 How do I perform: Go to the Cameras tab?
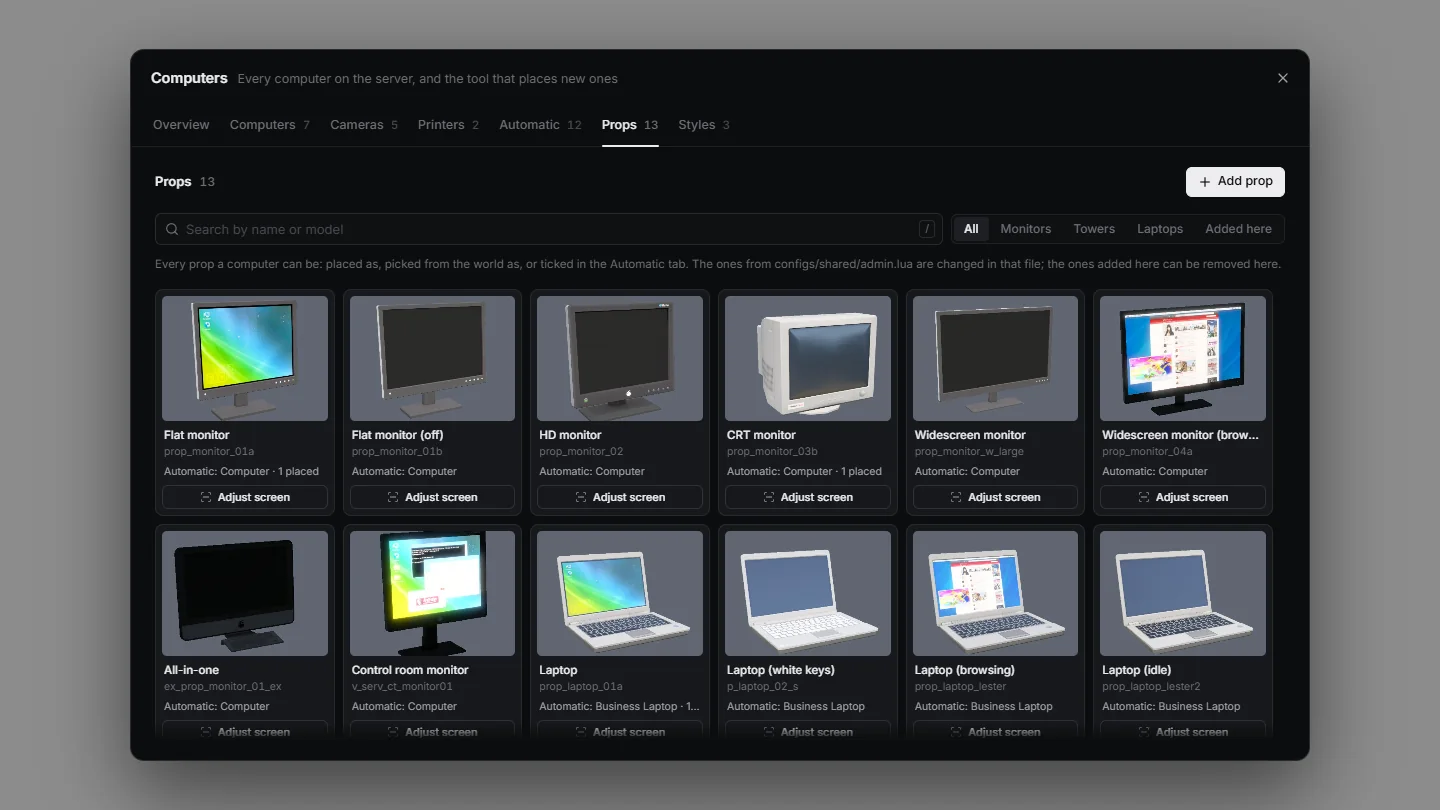pyautogui.click(x=364, y=125)
